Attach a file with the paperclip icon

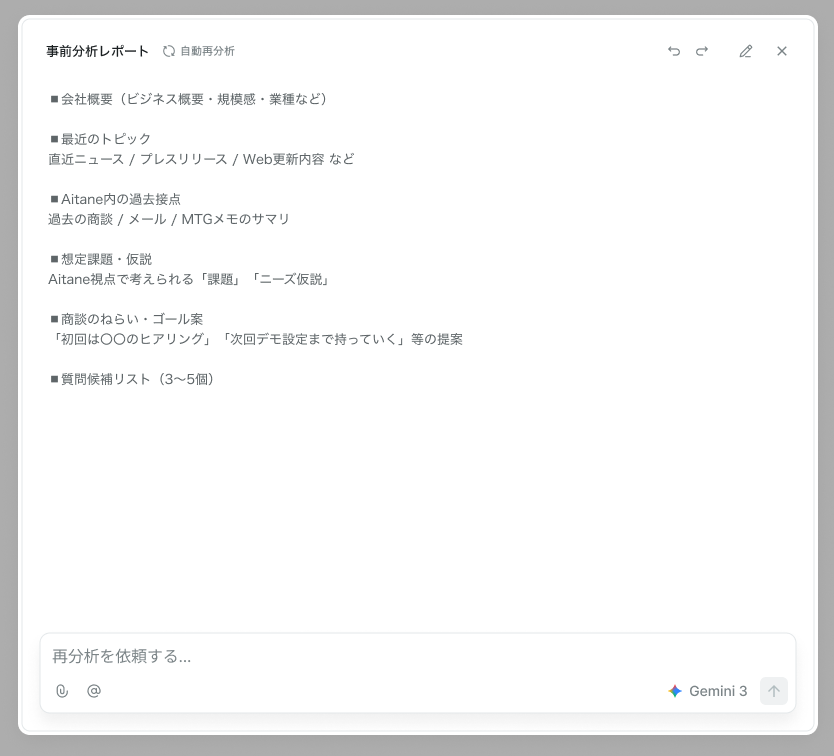[x=62, y=691]
